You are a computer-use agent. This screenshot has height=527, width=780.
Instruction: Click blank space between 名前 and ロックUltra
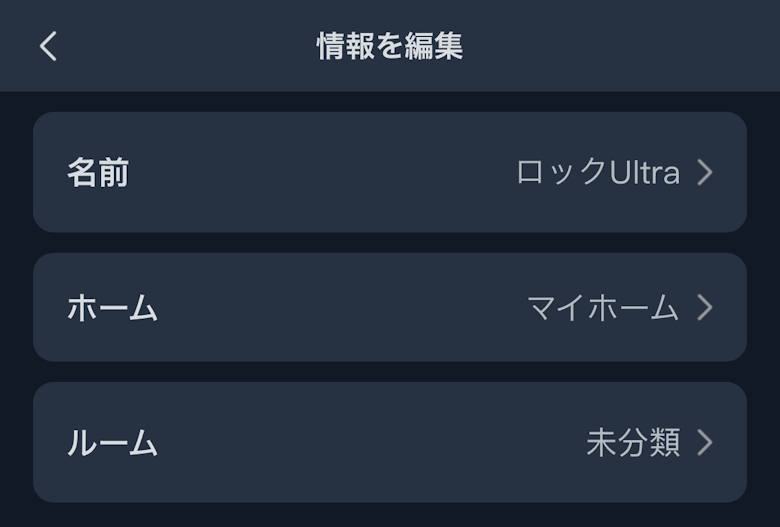320,173
